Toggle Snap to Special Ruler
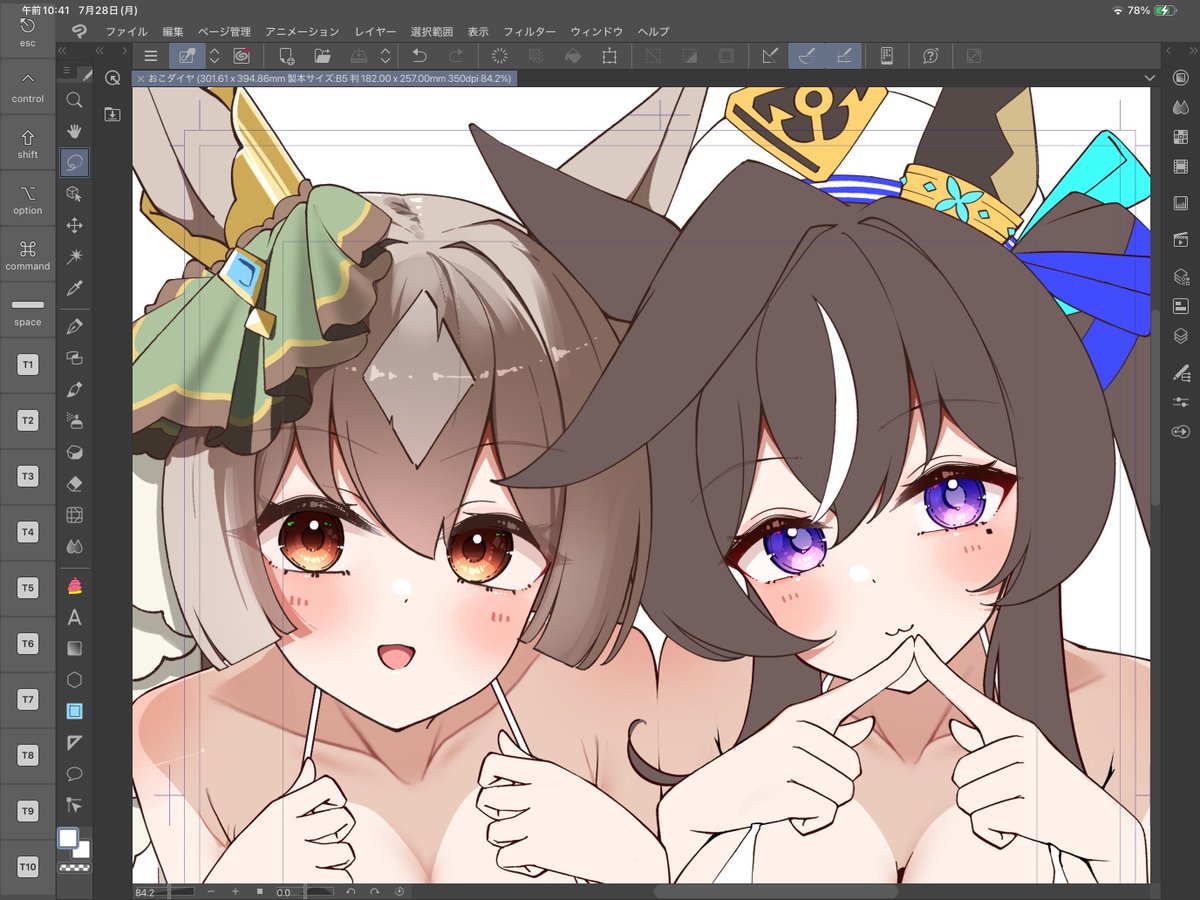Screen dimensions: 1200x900 pyautogui.click(x=806, y=56)
